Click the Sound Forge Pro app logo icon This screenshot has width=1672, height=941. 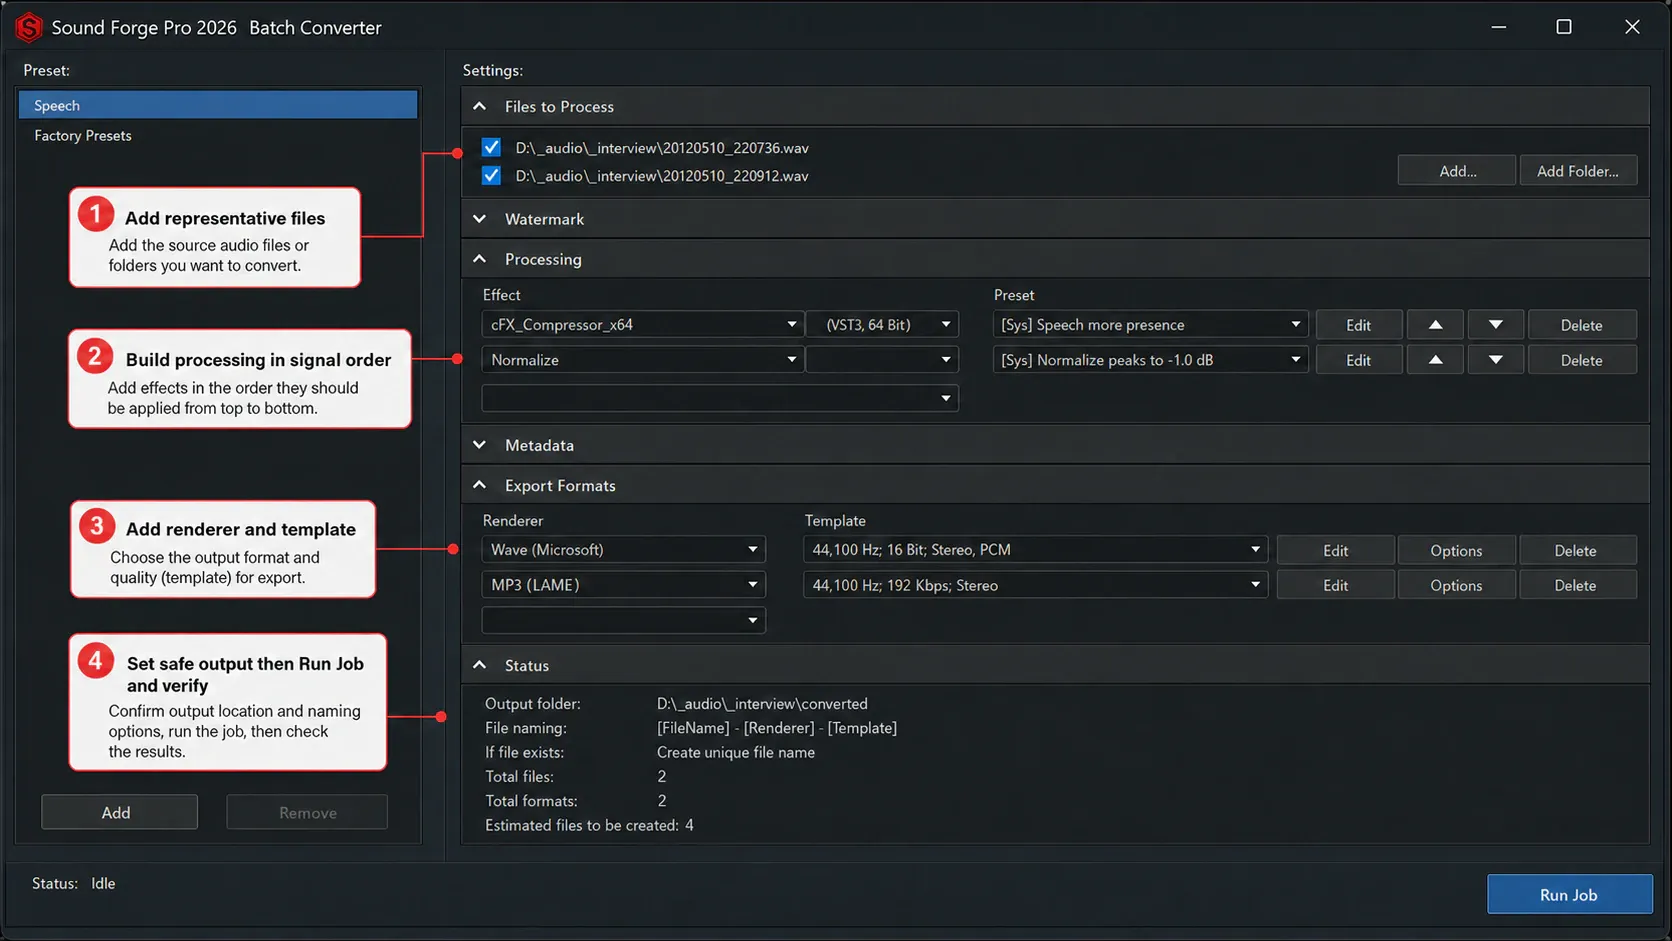(28, 27)
